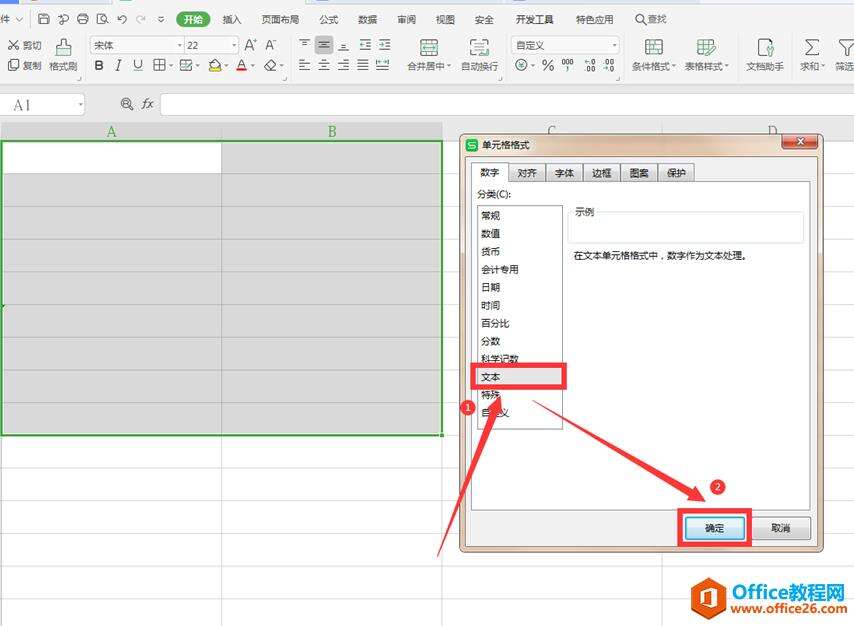This screenshot has width=854, height=626.
Task: Select 数值 category in the list
Action: 519,233
